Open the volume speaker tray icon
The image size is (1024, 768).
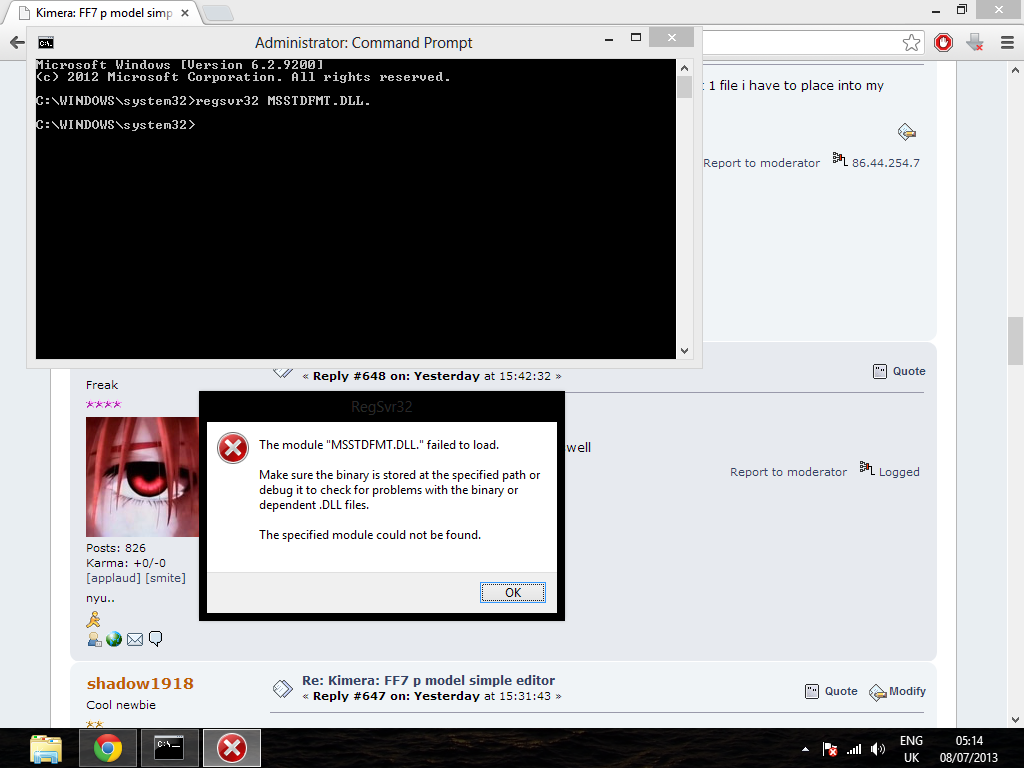point(878,750)
